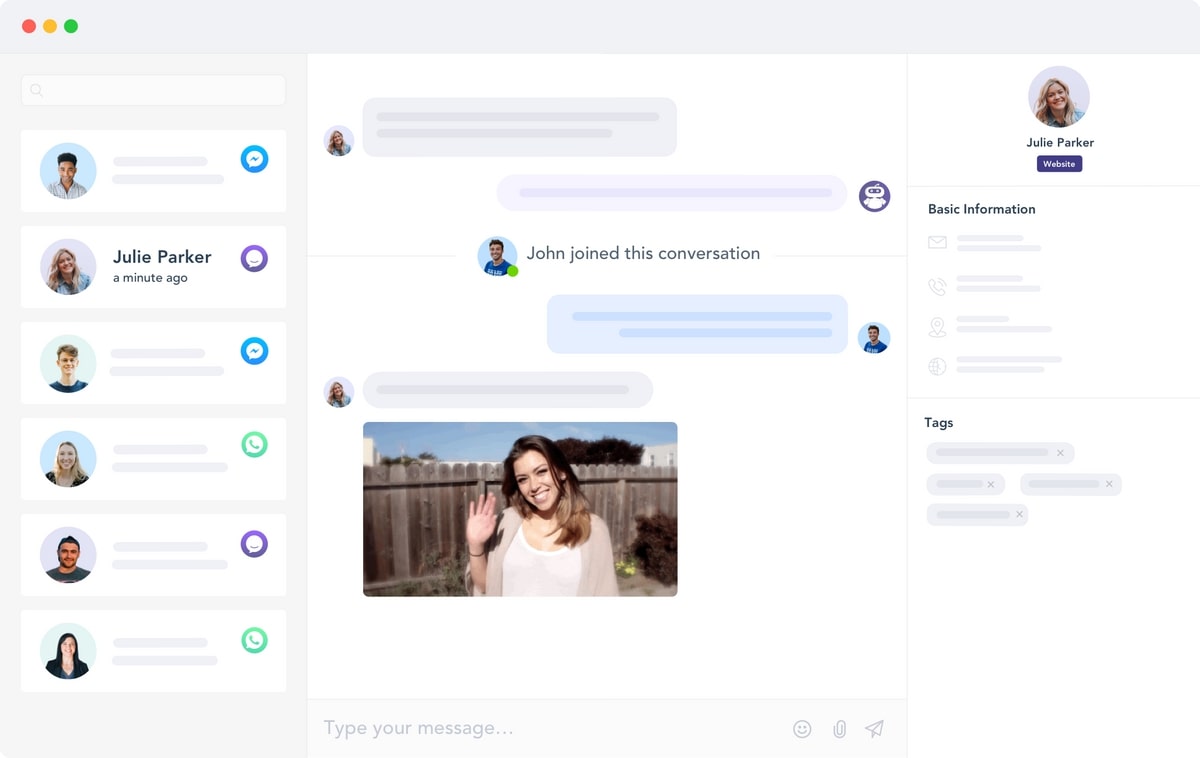
Task: Click John's avatar in the joined notice
Action: (497, 256)
